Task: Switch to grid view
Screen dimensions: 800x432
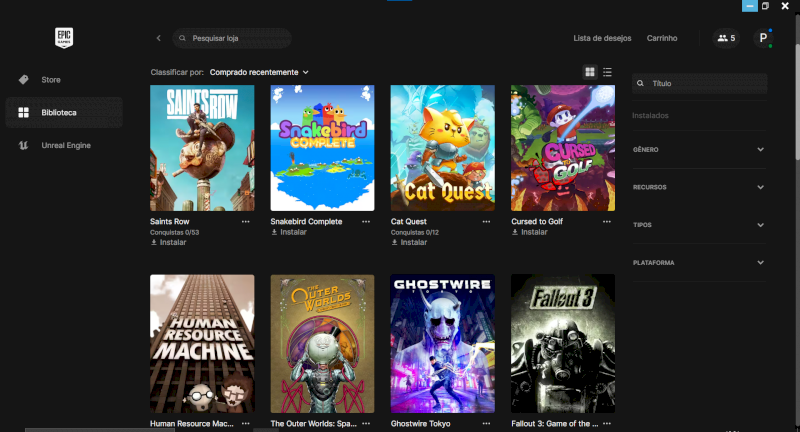Action: tap(590, 72)
